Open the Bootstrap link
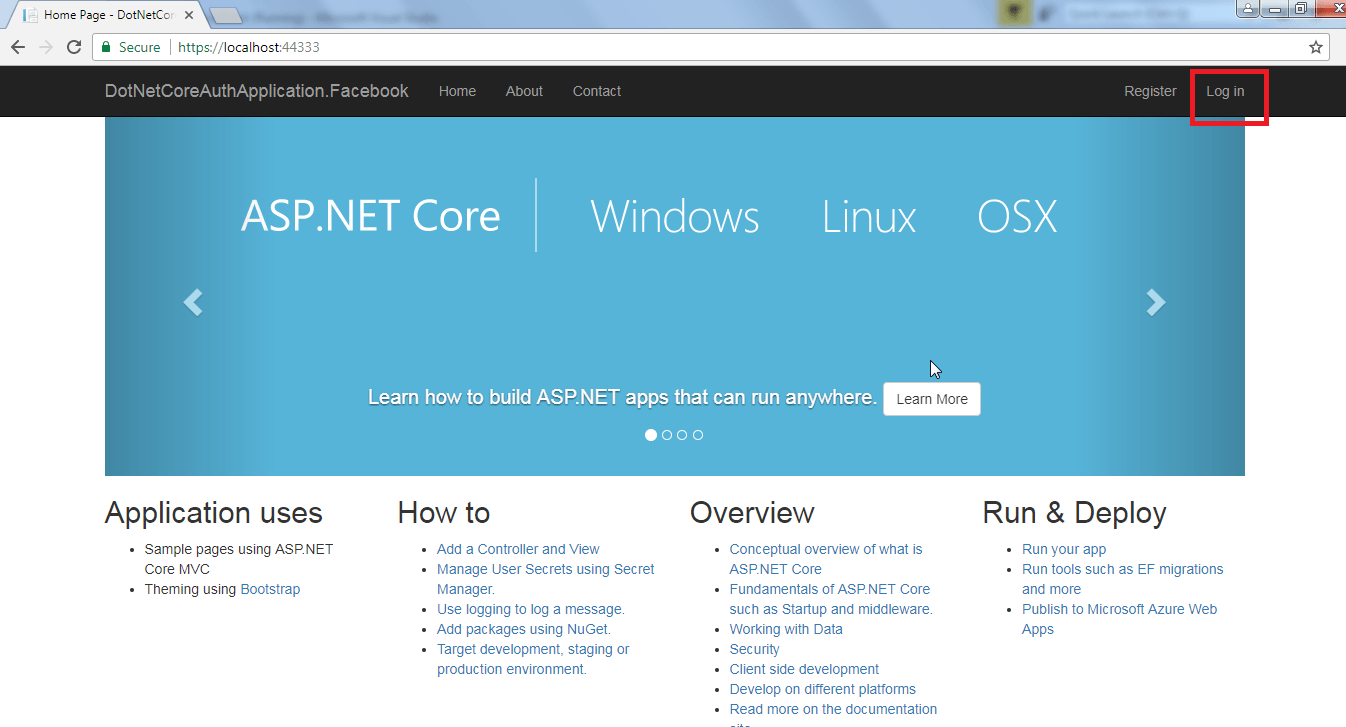 (270, 589)
